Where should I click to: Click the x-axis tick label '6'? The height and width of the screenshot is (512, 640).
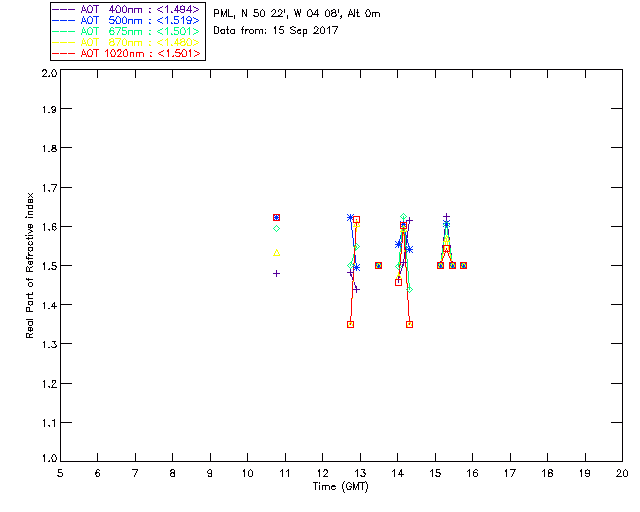98,473
